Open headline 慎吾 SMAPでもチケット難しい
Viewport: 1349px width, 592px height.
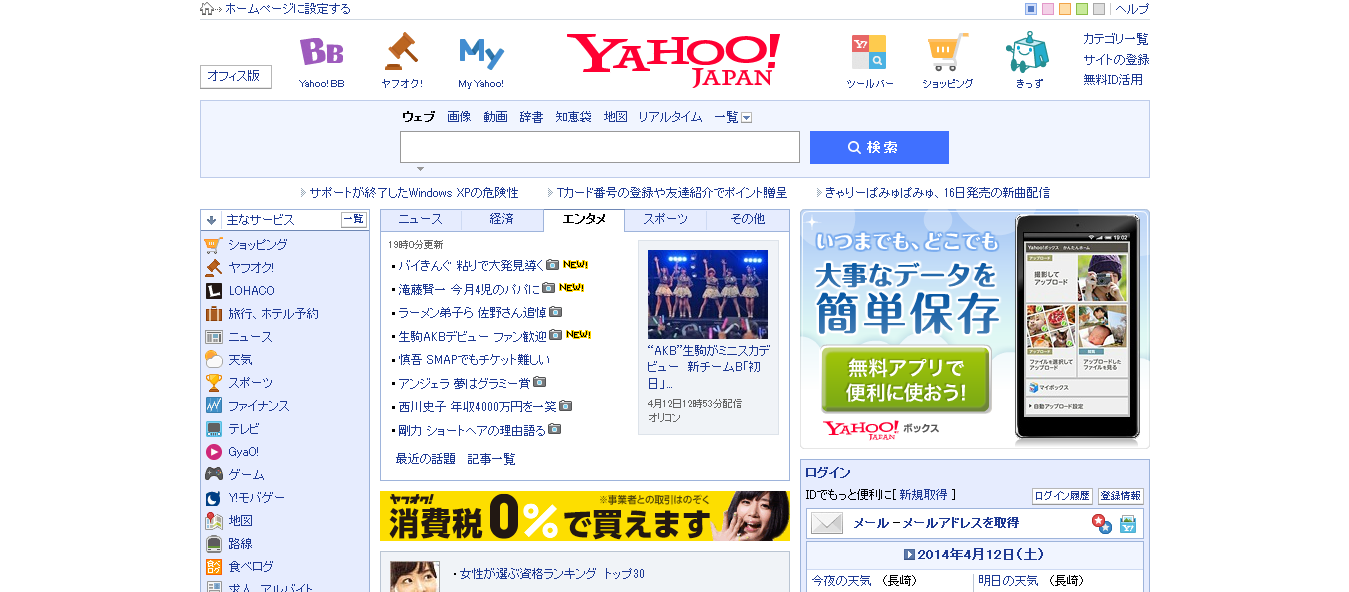tap(474, 360)
